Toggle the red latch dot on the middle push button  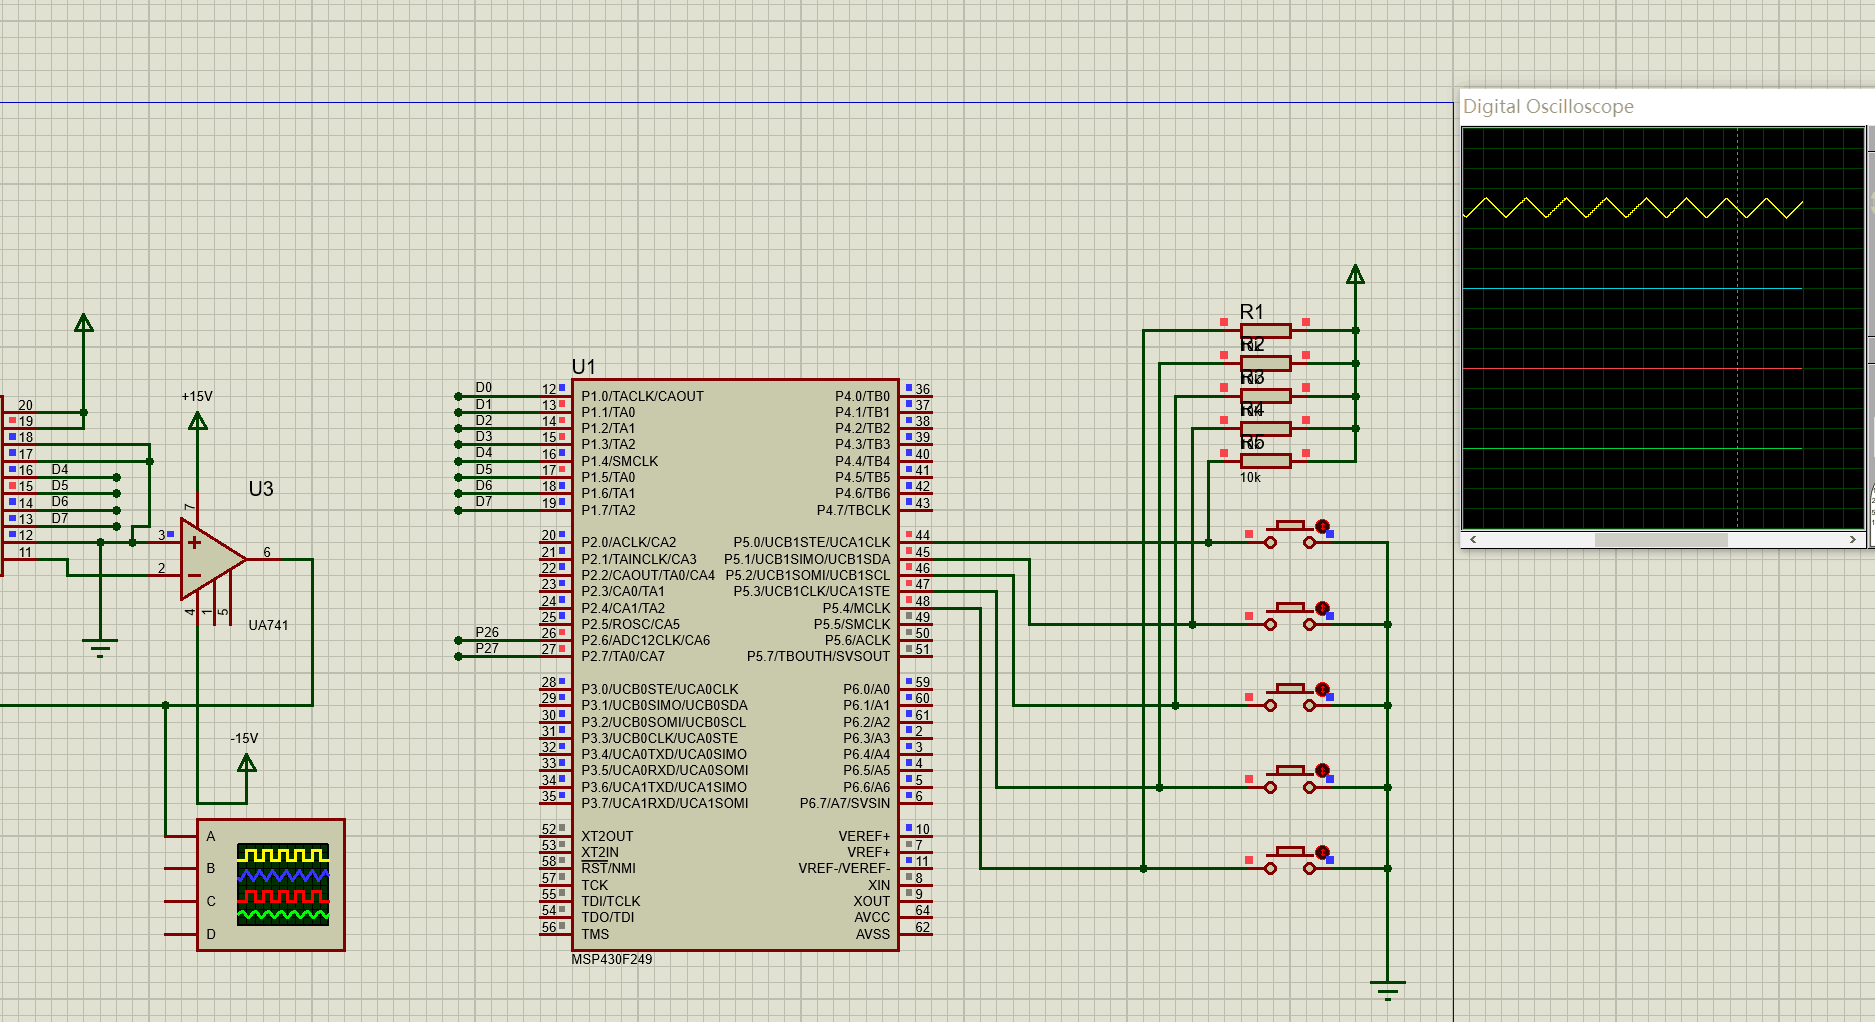click(x=1322, y=689)
